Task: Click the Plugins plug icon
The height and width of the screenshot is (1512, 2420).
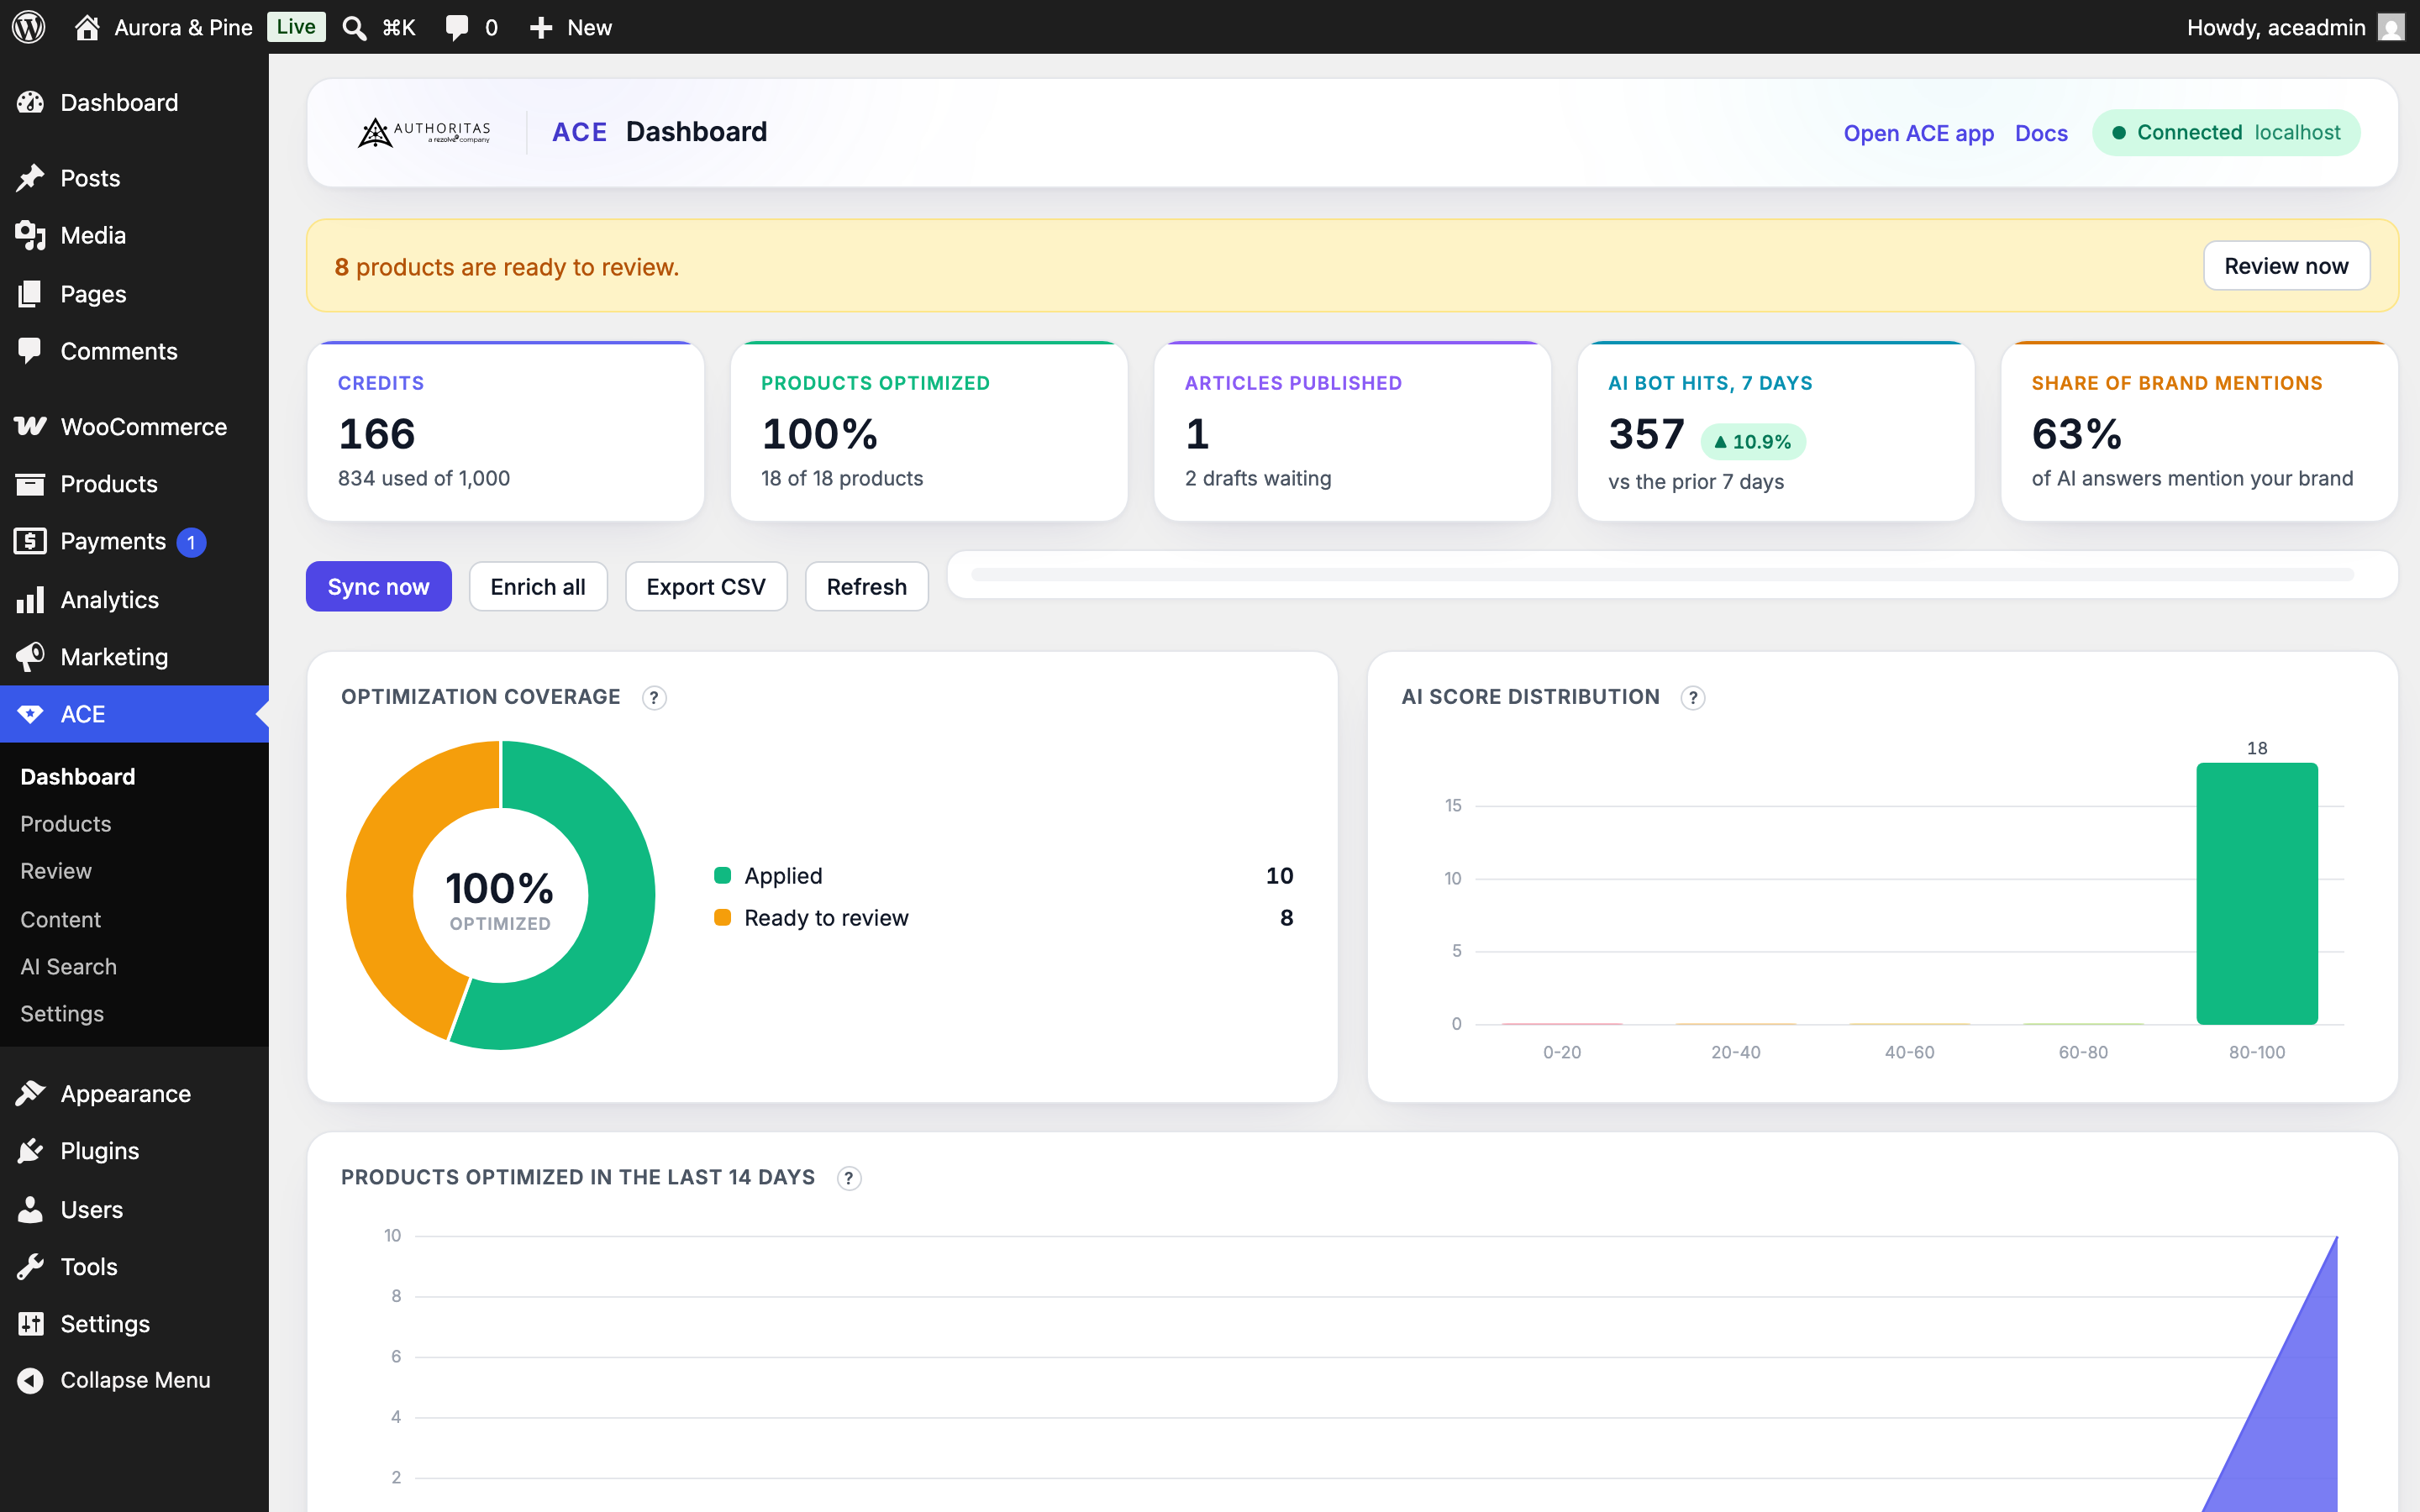Action: [30, 1151]
